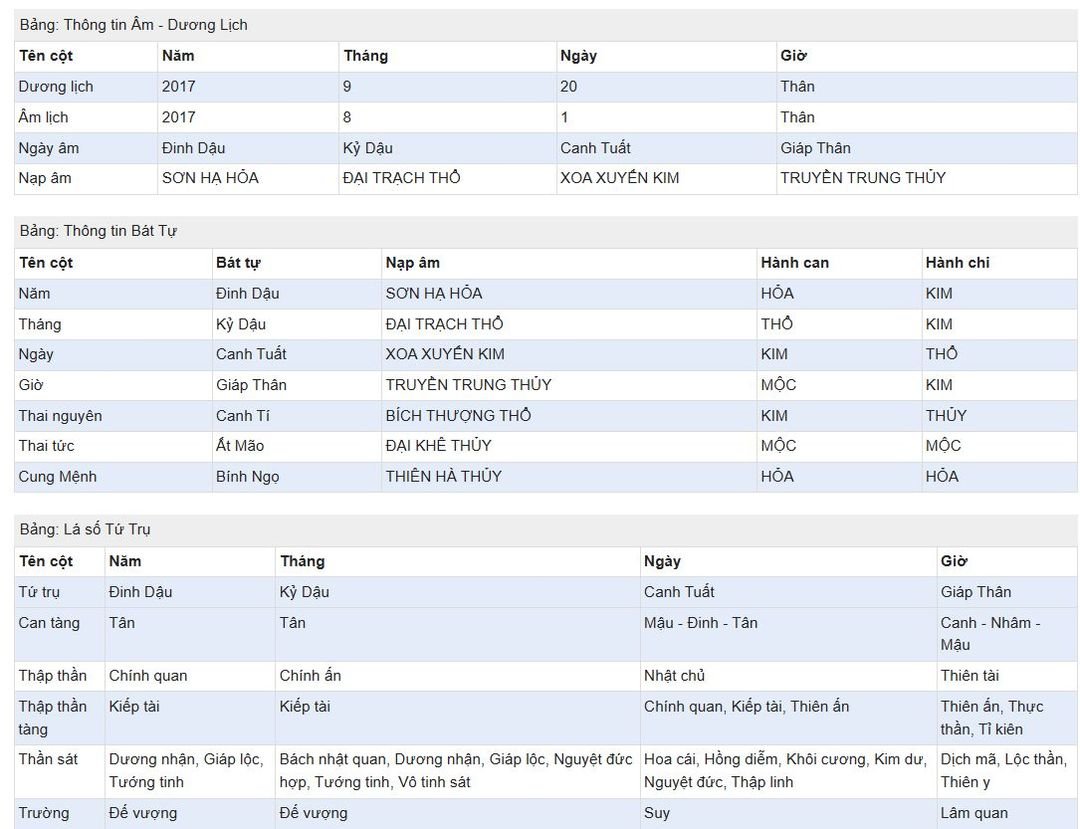Select the "Thai nguyên" row label
Viewport: 1080px width, 829px height.
60,416
